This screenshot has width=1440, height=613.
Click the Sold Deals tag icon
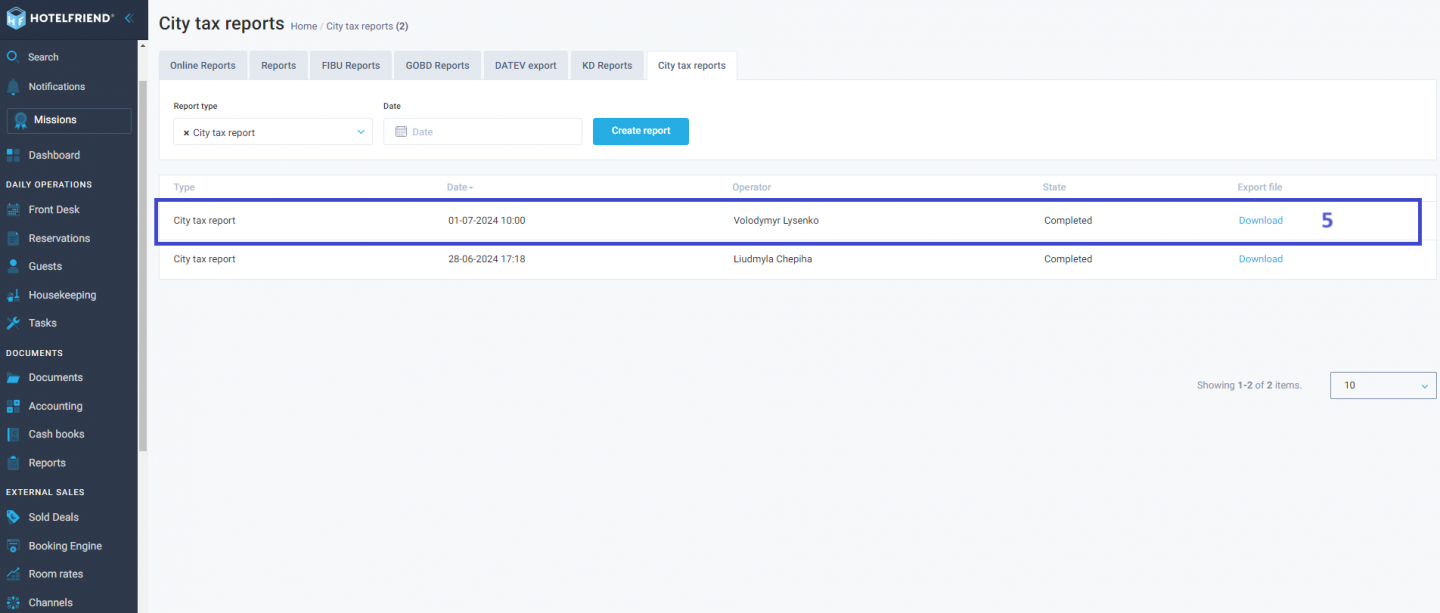tap(13, 517)
